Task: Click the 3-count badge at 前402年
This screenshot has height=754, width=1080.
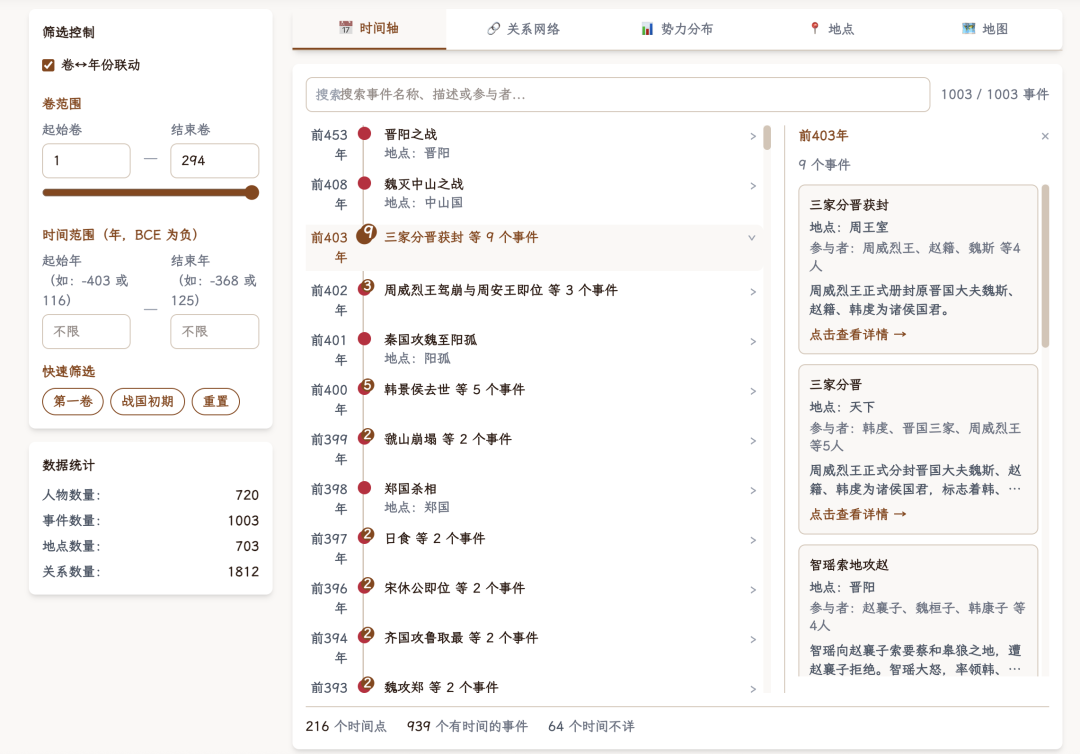Action: [366, 288]
